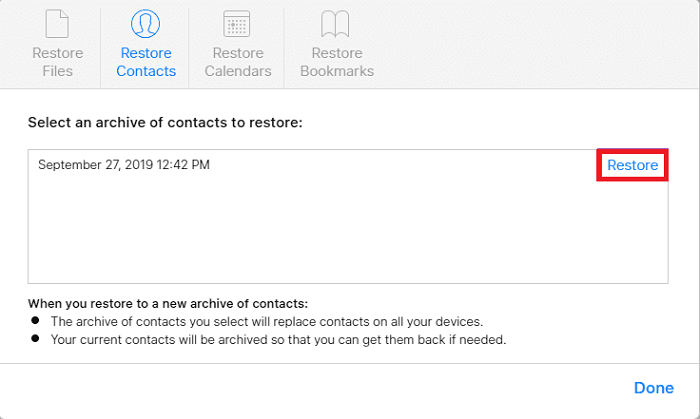This screenshot has height=419, width=700.
Task: Click Restore link for the September 27 archive
Action: tap(632, 165)
